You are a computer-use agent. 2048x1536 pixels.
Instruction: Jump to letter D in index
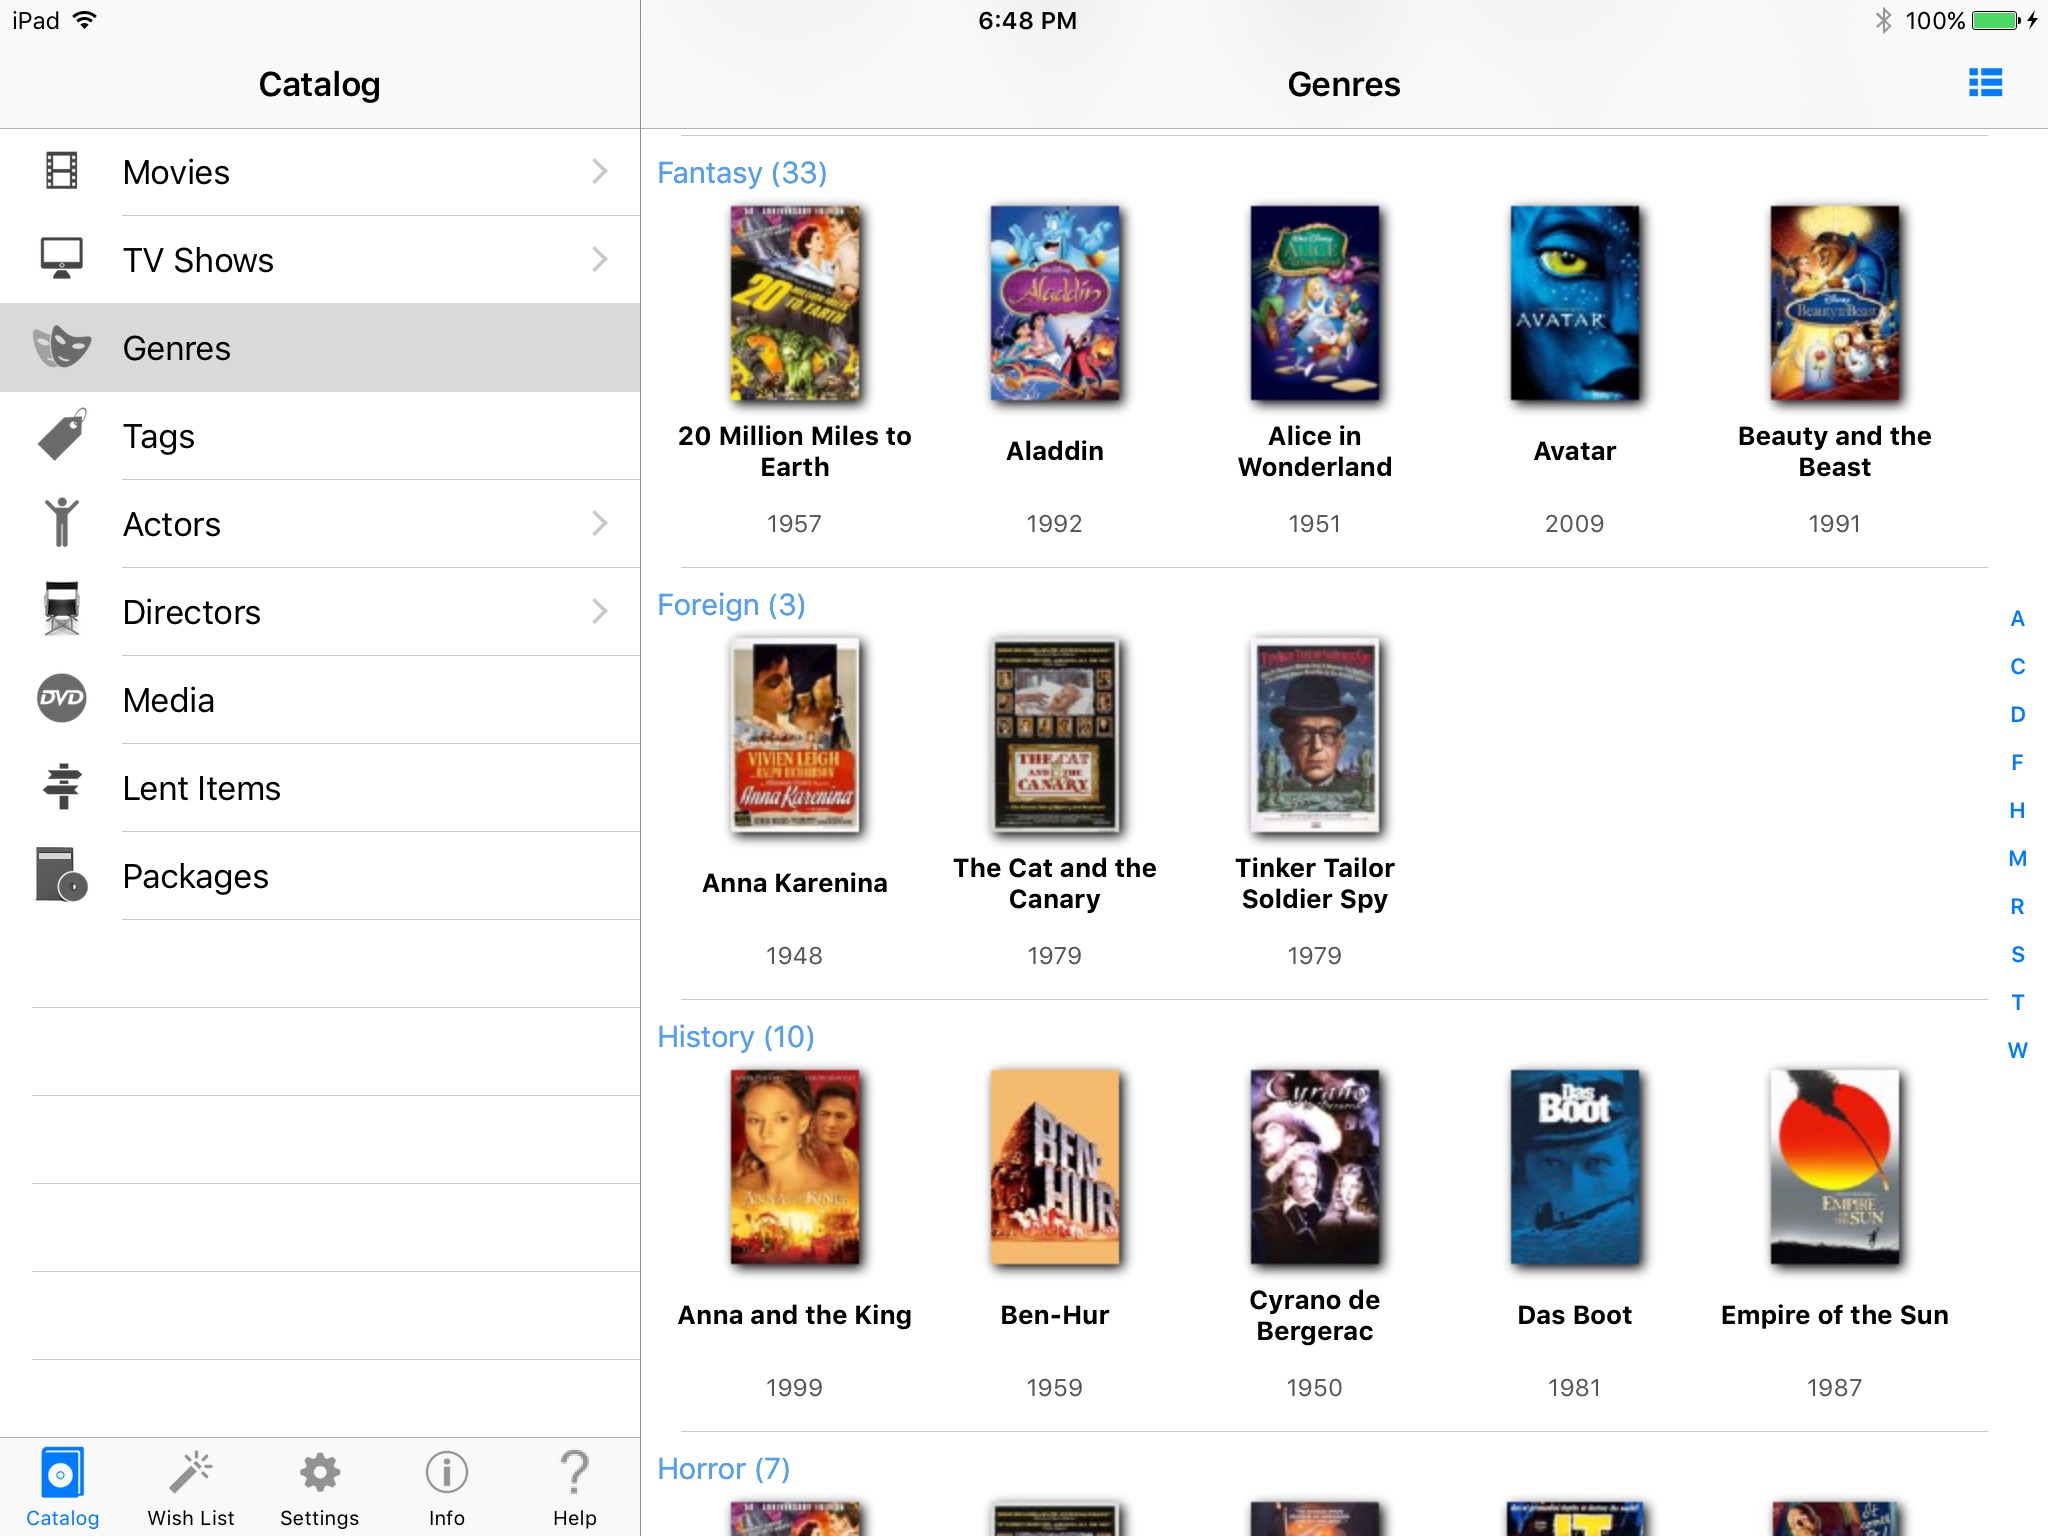pos(2018,715)
